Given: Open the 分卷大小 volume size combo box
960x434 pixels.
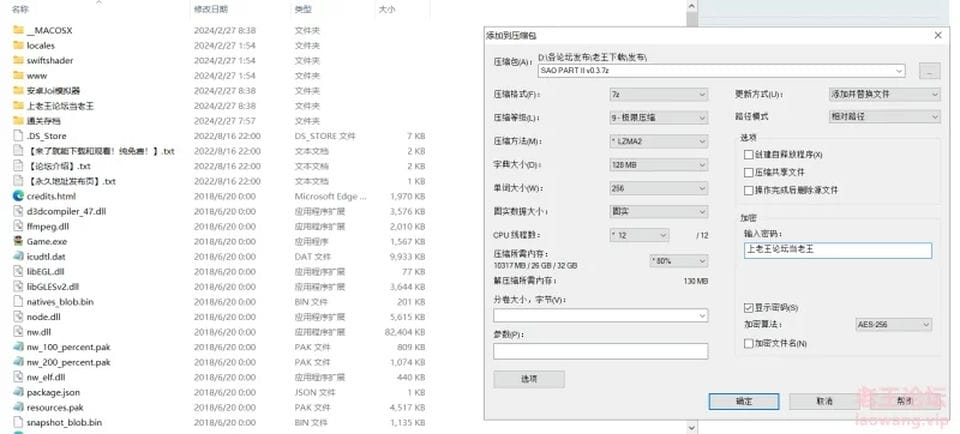Looking at the screenshot, I should pyautogui.click(x=601, y=316).
